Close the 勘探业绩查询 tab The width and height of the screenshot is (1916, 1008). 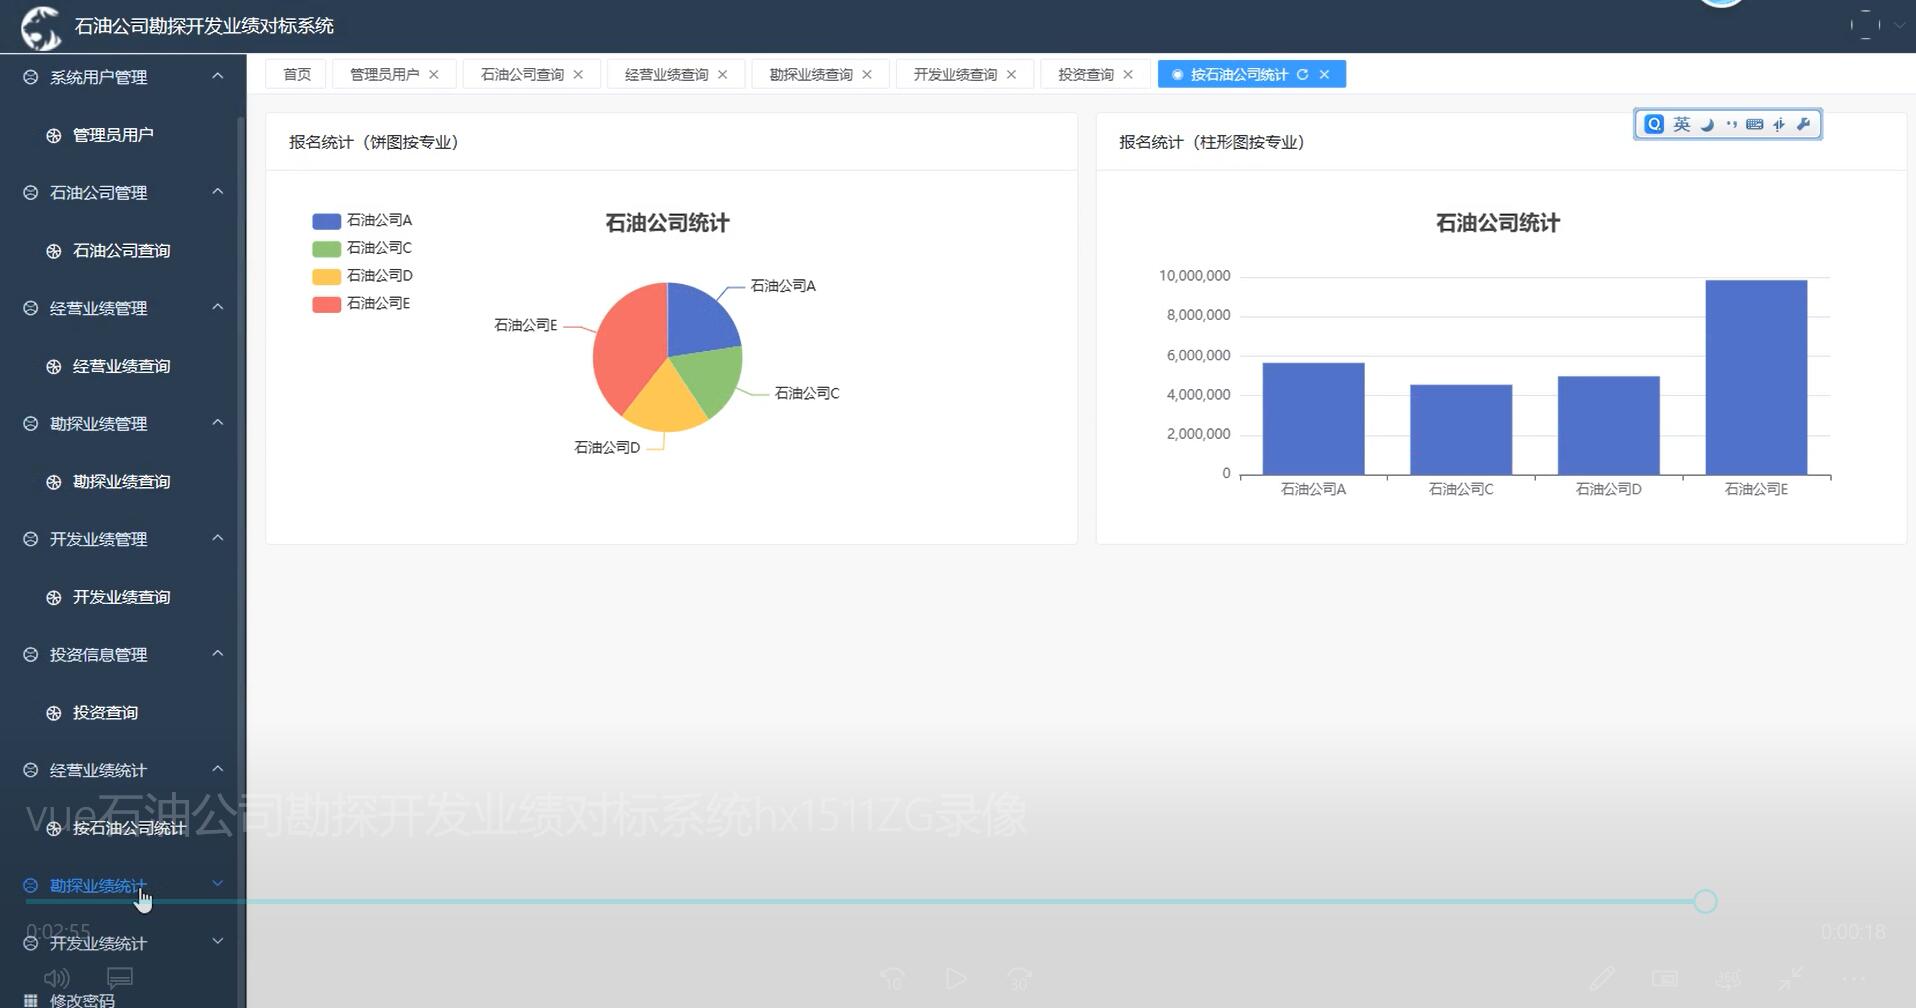click(x=867, y=74)
